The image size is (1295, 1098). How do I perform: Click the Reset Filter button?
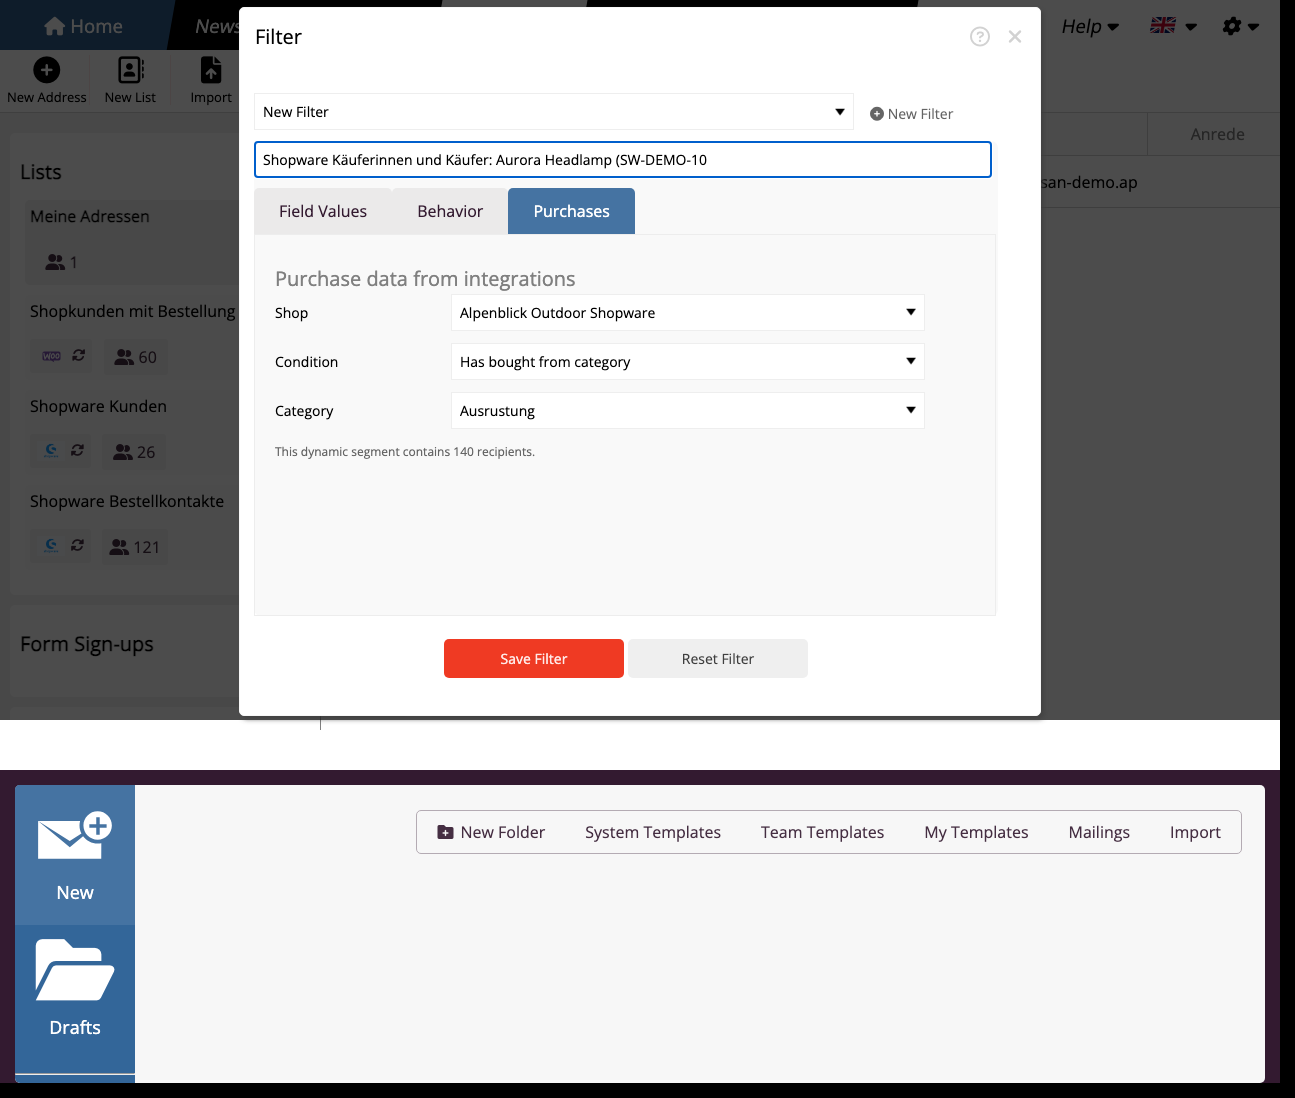click(718, 659)
